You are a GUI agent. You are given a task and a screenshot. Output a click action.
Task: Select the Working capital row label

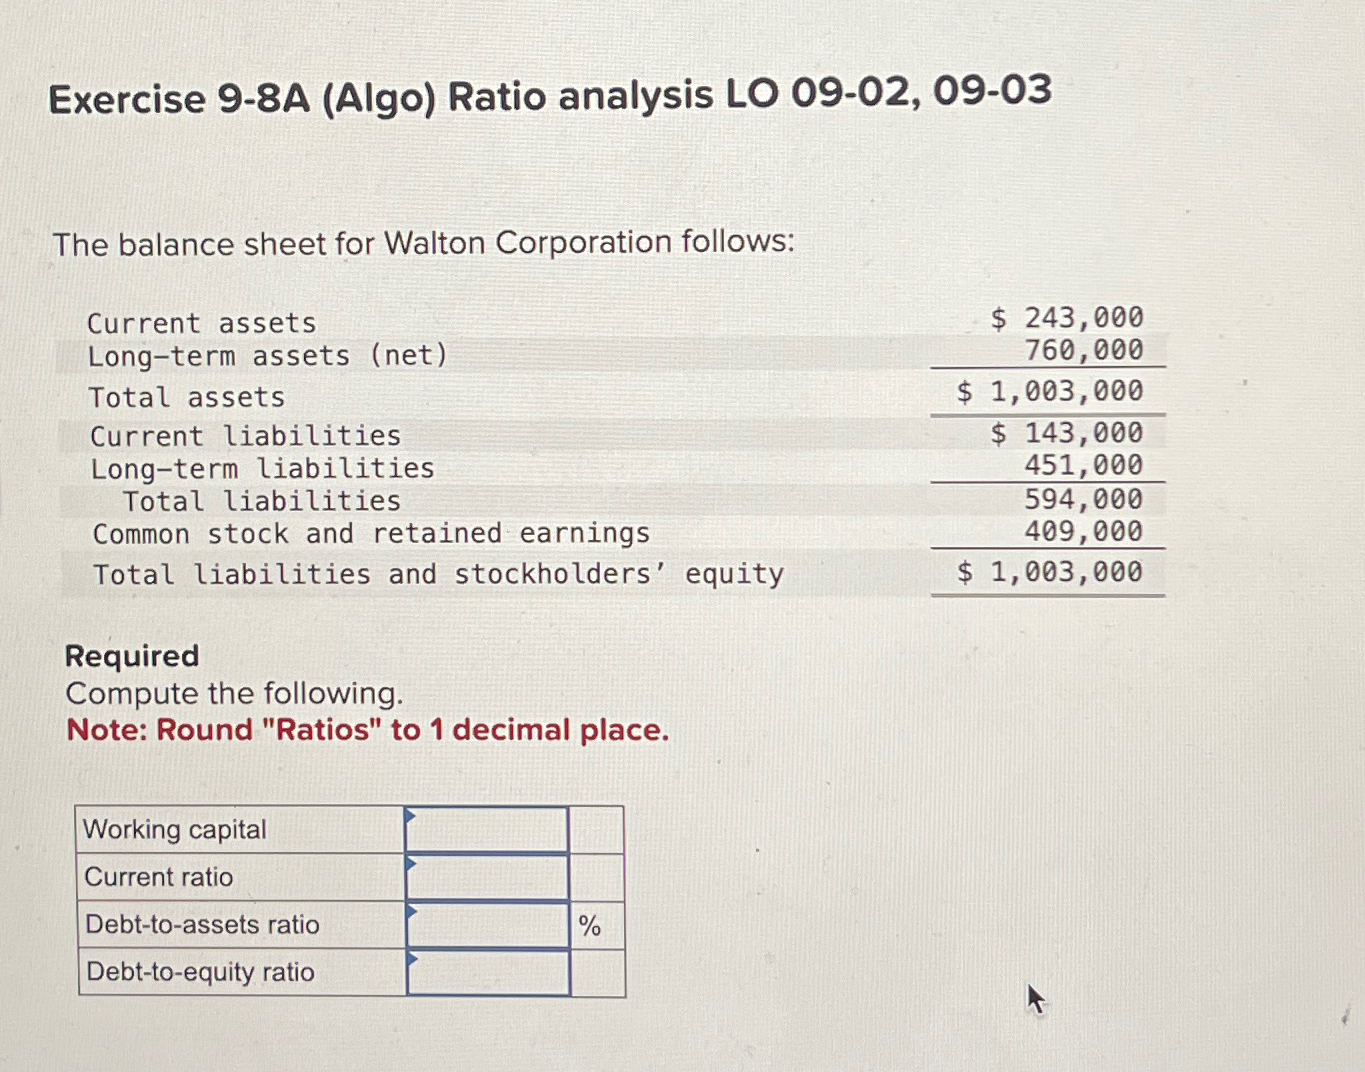click(175, 830)
